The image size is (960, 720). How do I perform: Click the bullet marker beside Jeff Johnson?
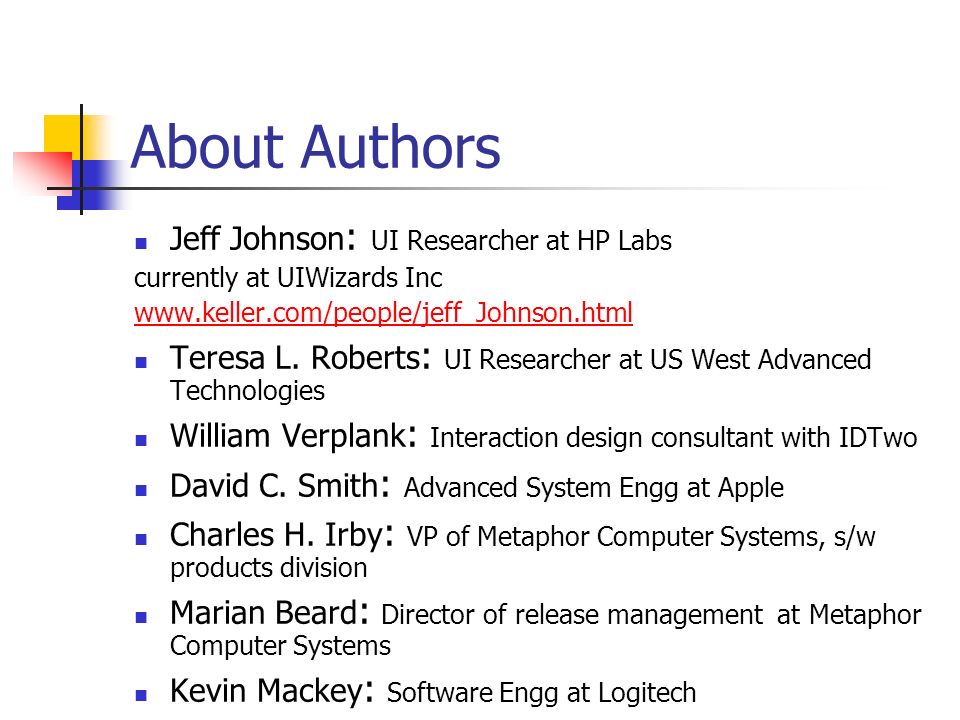click(141, 243)
